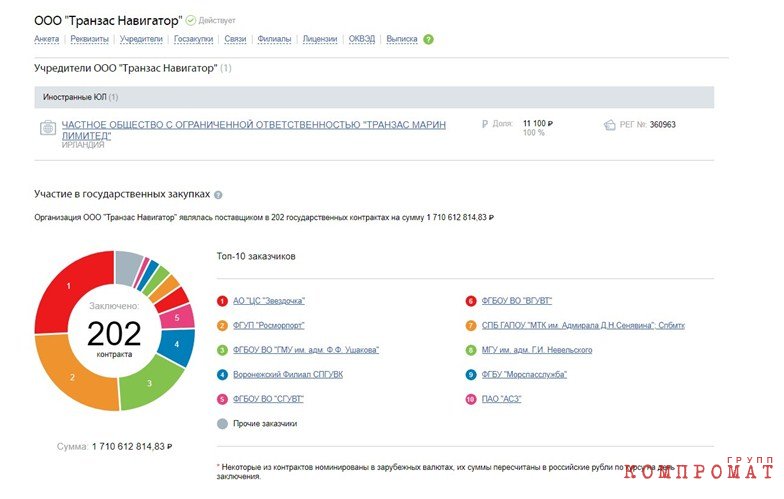This screenshot has height=499, width=784.
Task: Click the Иностранные ЮЛ (1) section header
Action: pos(374,97)
